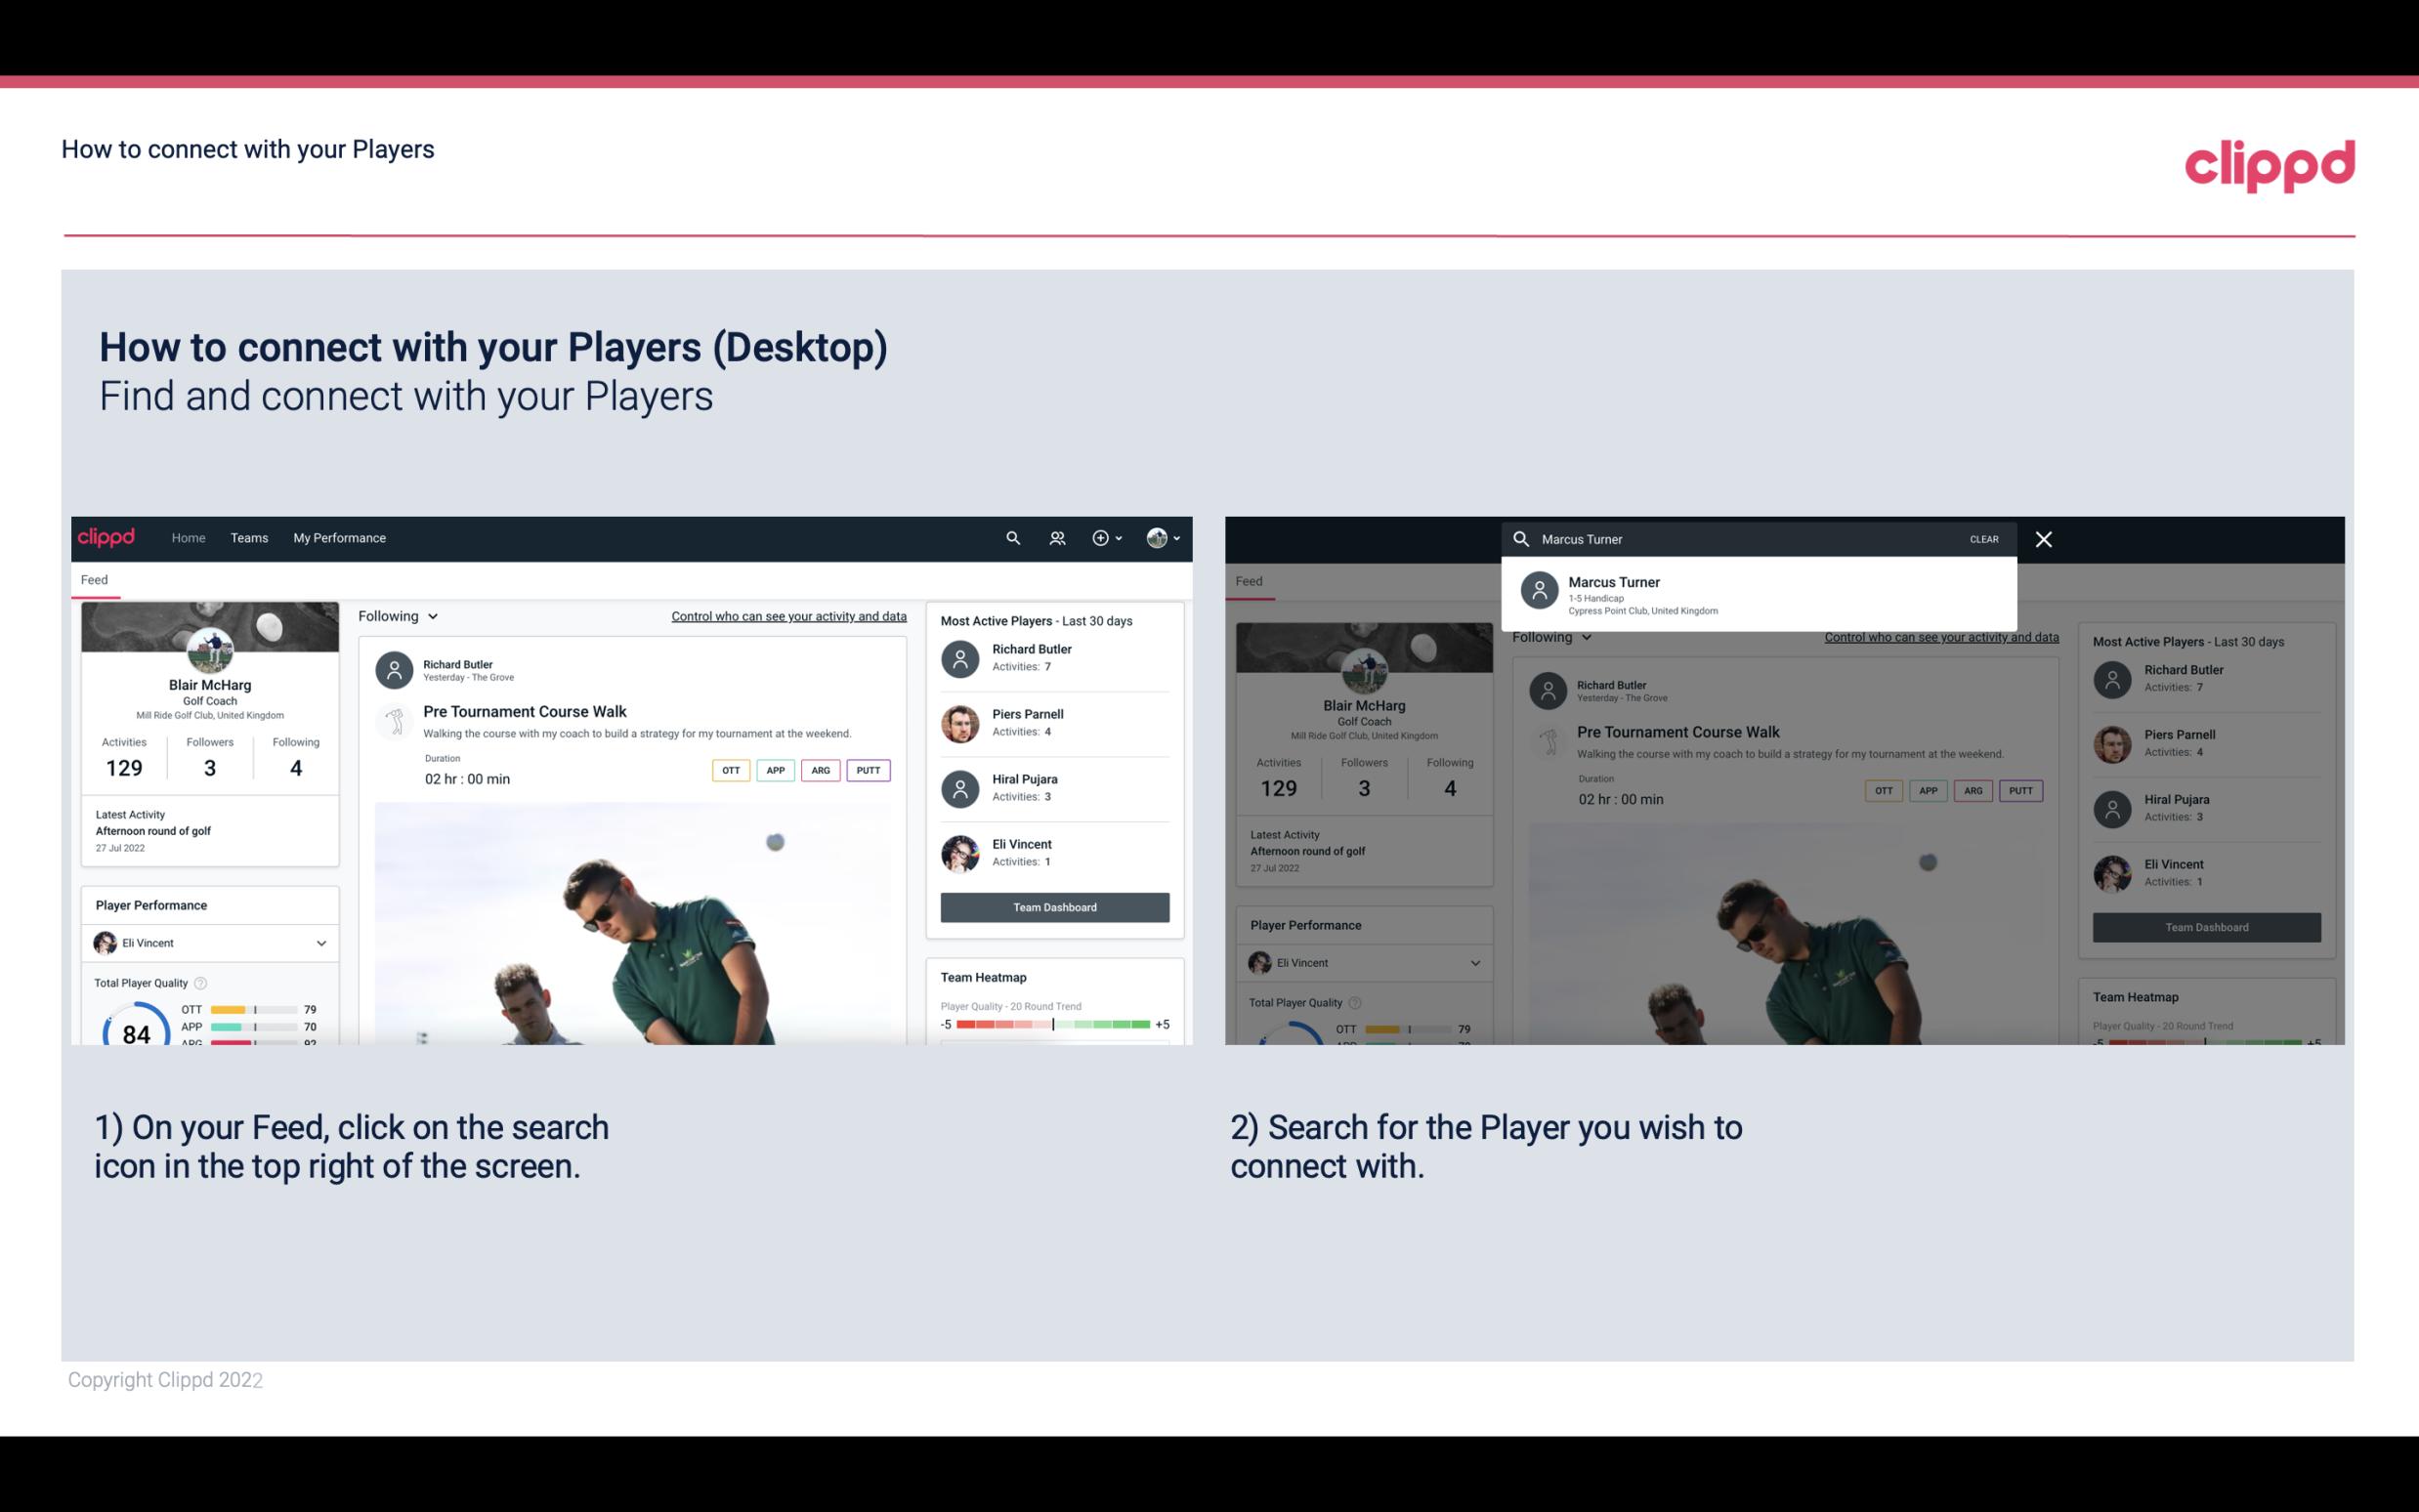Open the Home navigation menu item
The width and height of the screenshot is (2419, 1512).
click(187, 538)
